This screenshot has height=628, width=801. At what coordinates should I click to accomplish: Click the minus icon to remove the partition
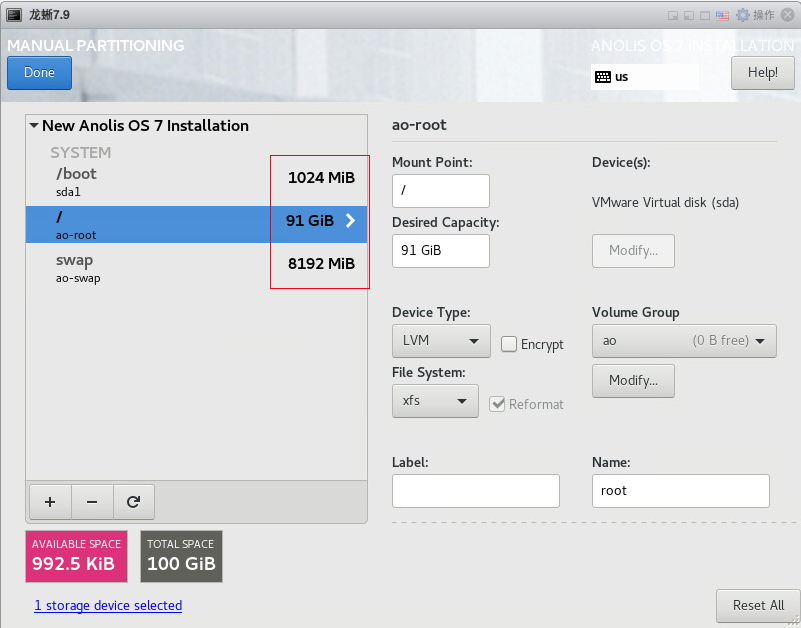click(92, 502)
